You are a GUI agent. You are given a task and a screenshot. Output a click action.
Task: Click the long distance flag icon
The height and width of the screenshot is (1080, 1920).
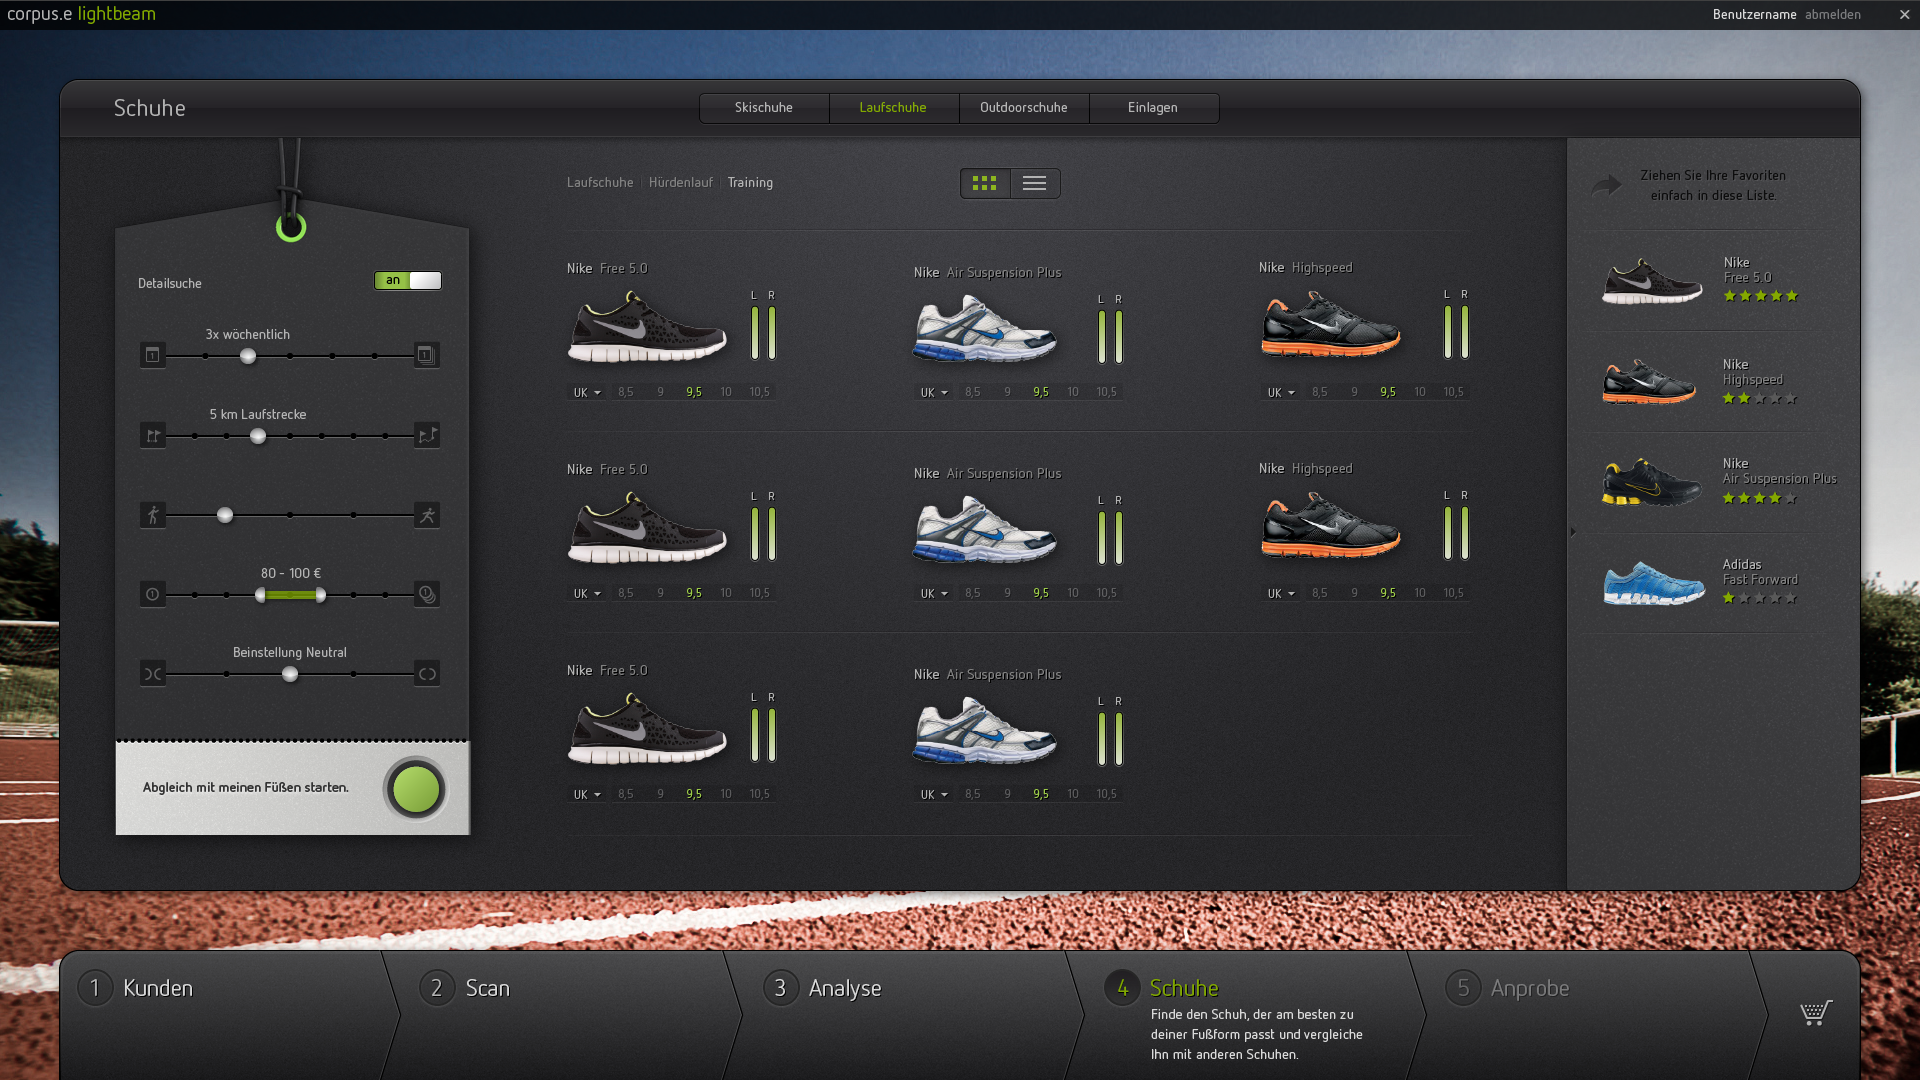[x=427, y=435]
